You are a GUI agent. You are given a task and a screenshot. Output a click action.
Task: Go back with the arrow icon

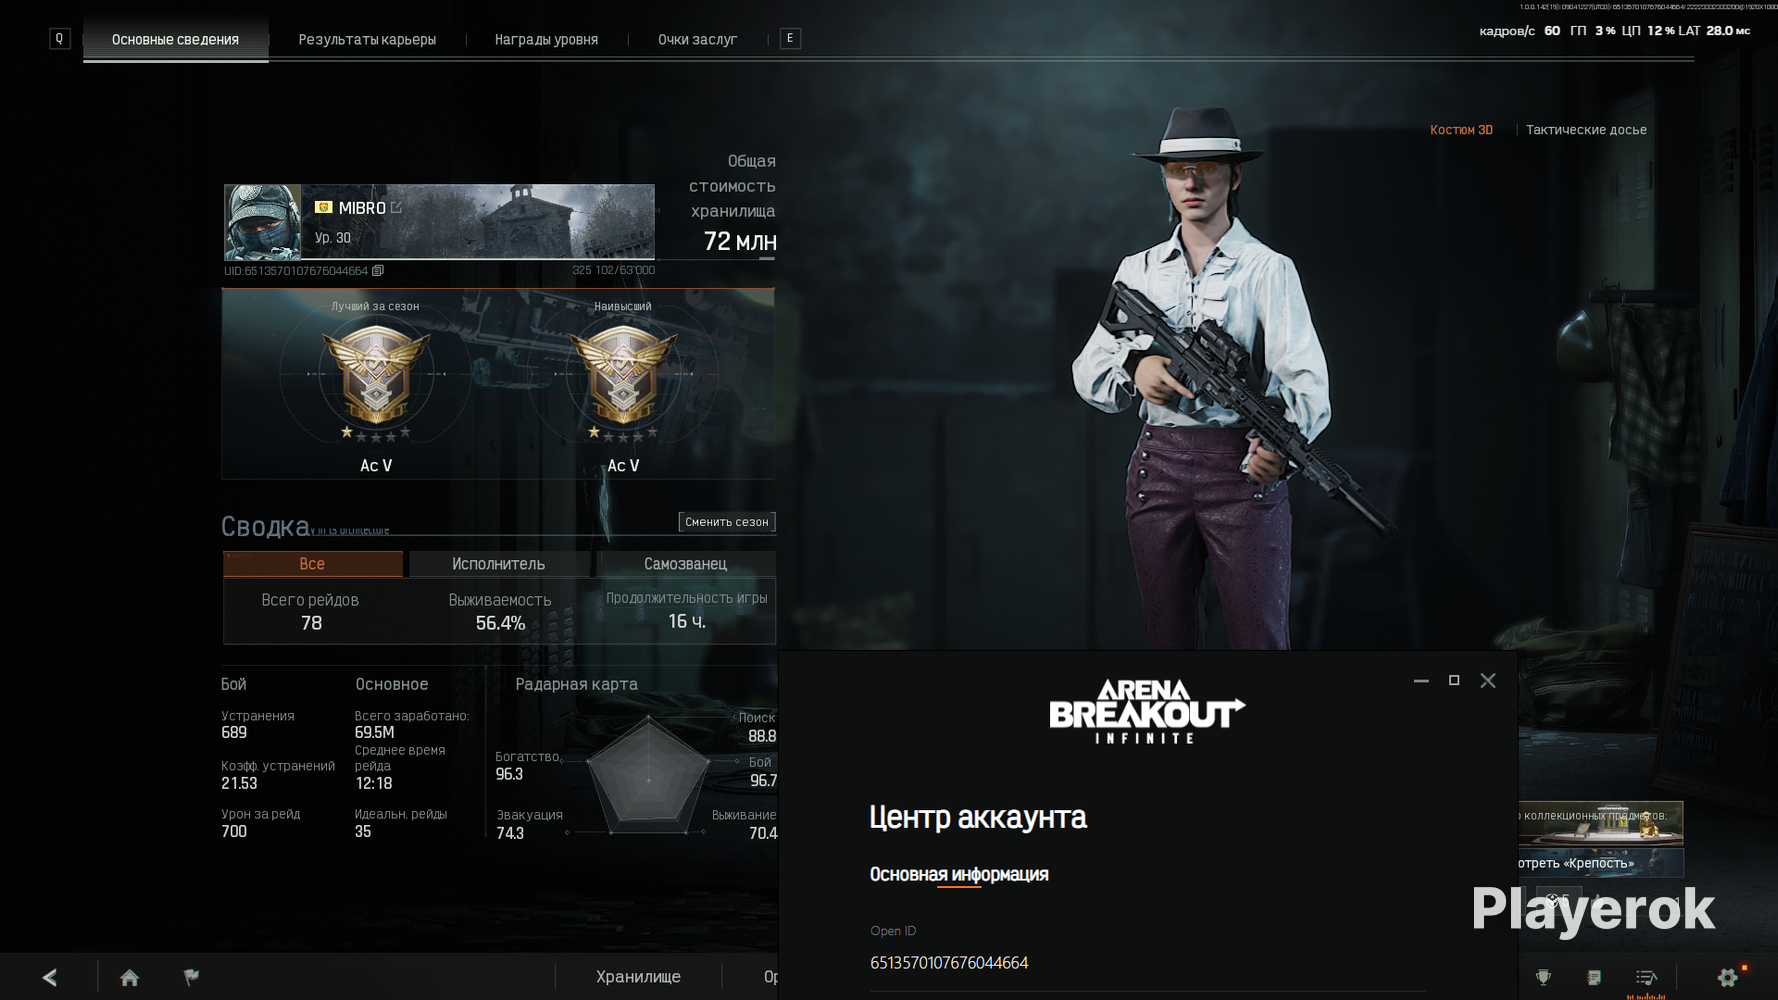pos(49,977)
